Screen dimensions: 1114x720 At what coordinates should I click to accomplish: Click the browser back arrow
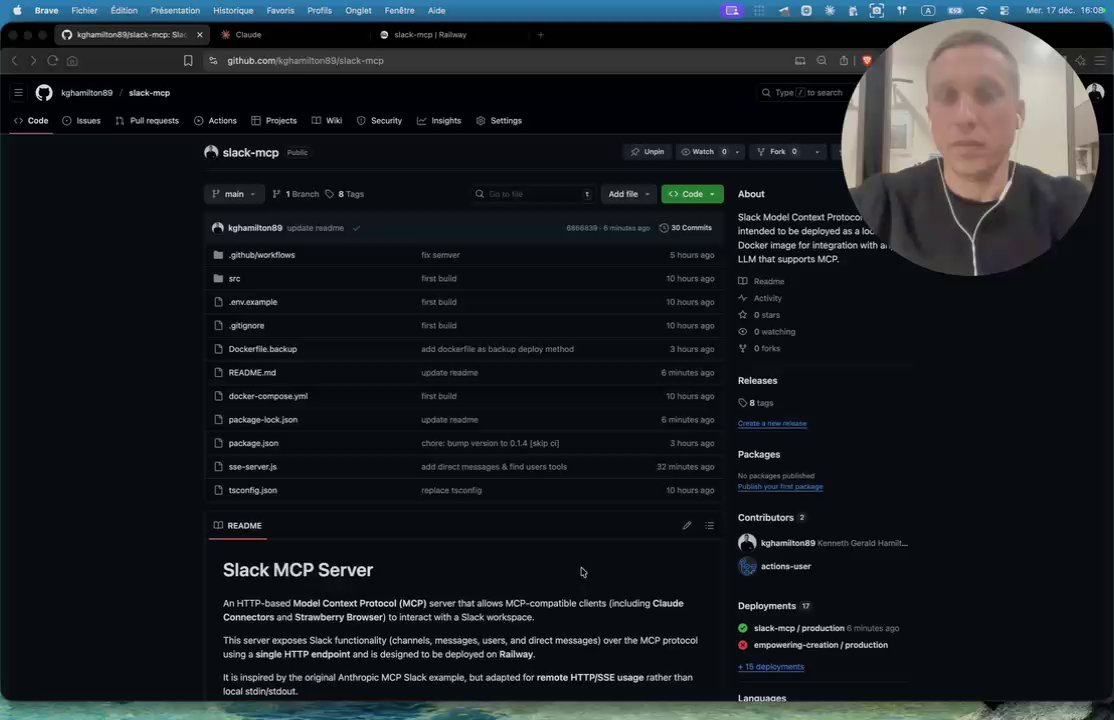pyautogui.click(x=14, y=60)
